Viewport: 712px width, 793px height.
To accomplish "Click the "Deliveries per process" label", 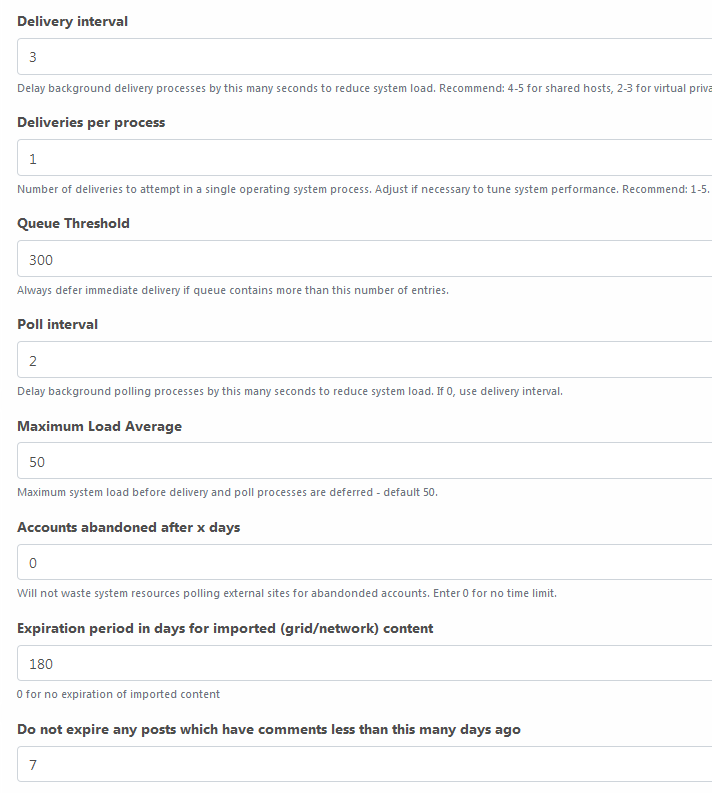I will pos(91,123).
